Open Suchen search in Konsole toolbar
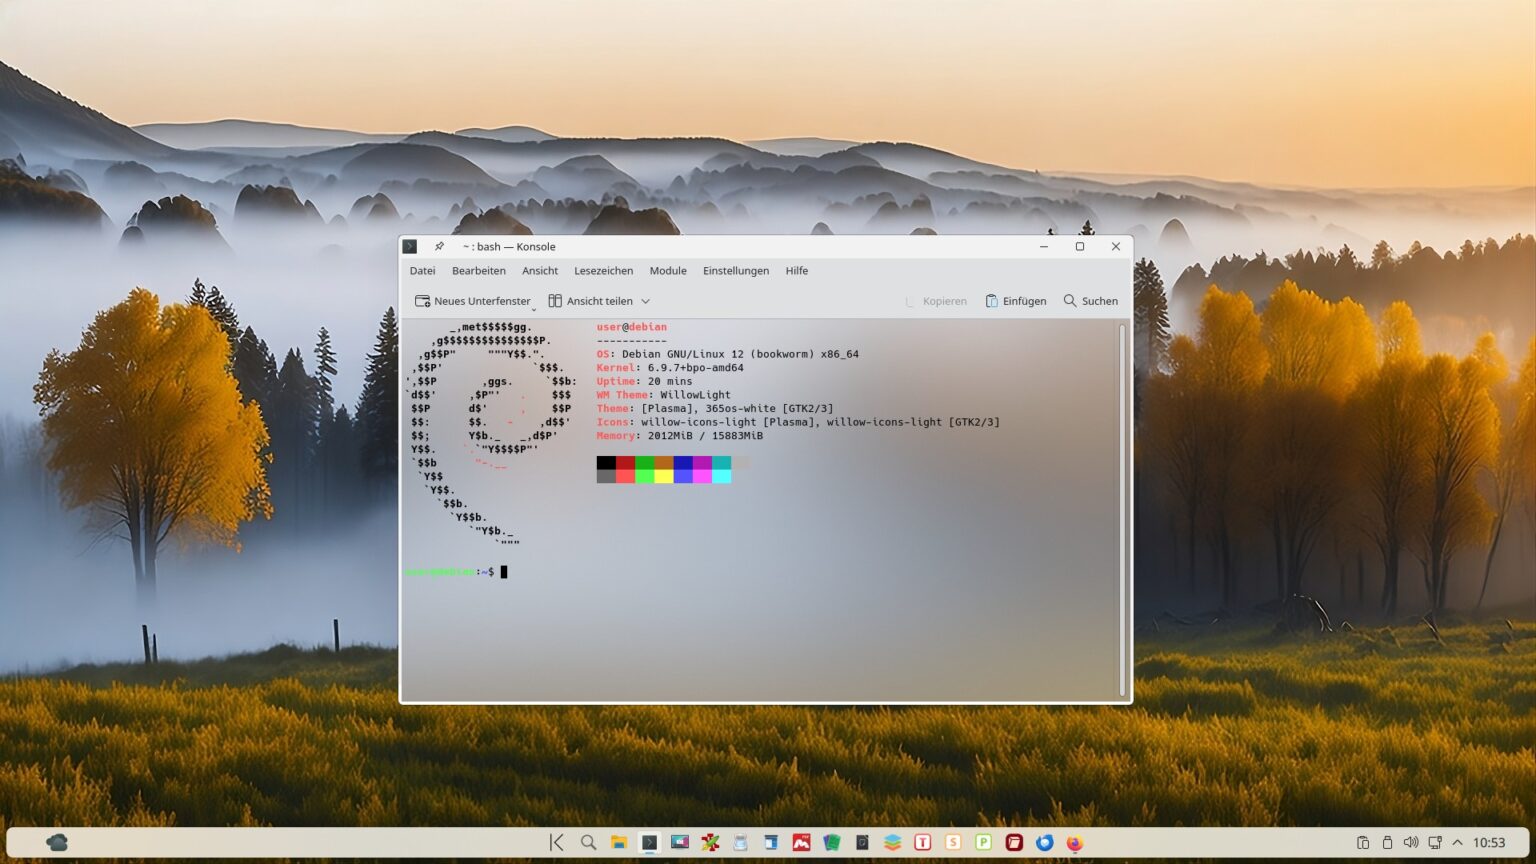 coord(1090,301)
